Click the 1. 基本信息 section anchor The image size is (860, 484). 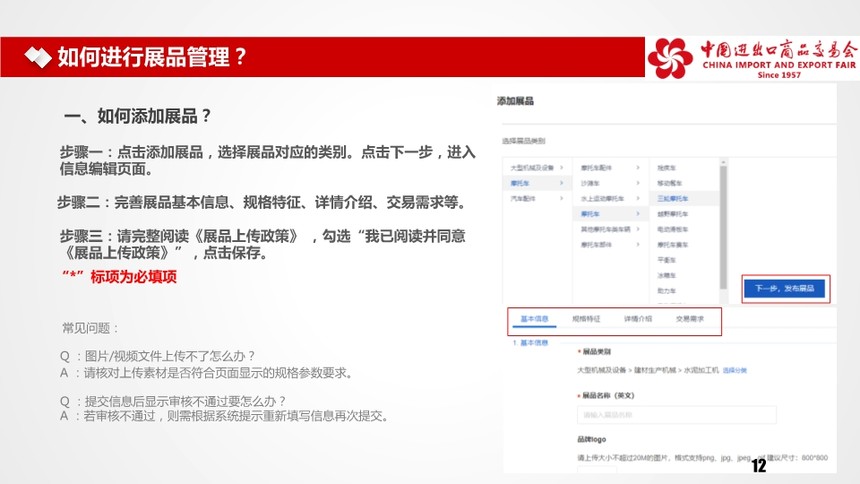point(530,343)
